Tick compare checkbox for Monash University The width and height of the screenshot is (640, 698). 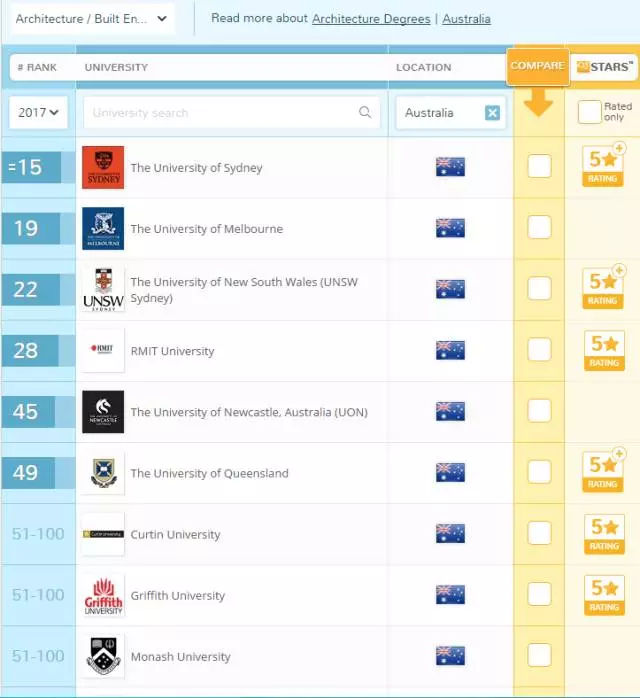click(539, 655)
